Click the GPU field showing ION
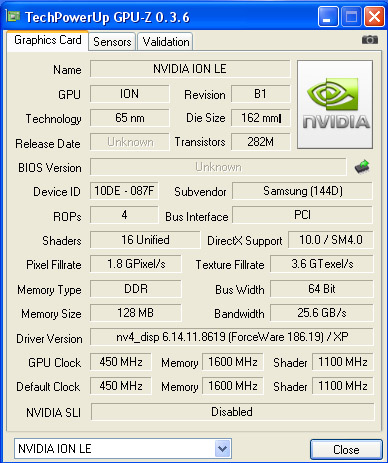The height and width of the screenshot is (463, 388). [x=130, y=94]
